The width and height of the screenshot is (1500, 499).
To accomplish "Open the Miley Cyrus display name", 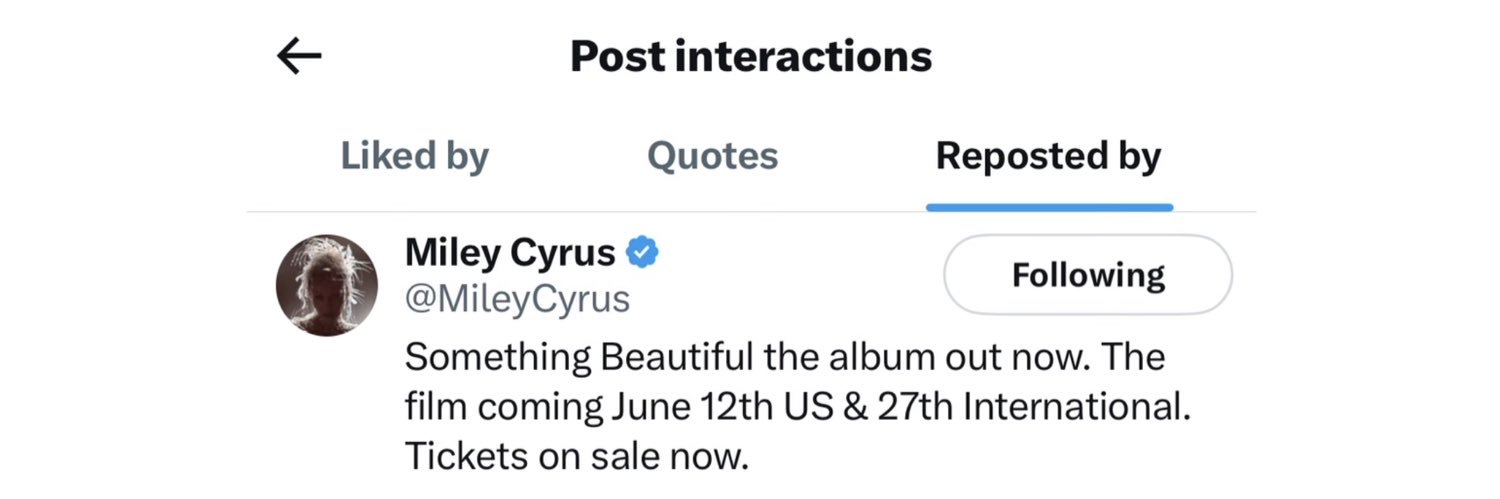I will coord(510,253).
